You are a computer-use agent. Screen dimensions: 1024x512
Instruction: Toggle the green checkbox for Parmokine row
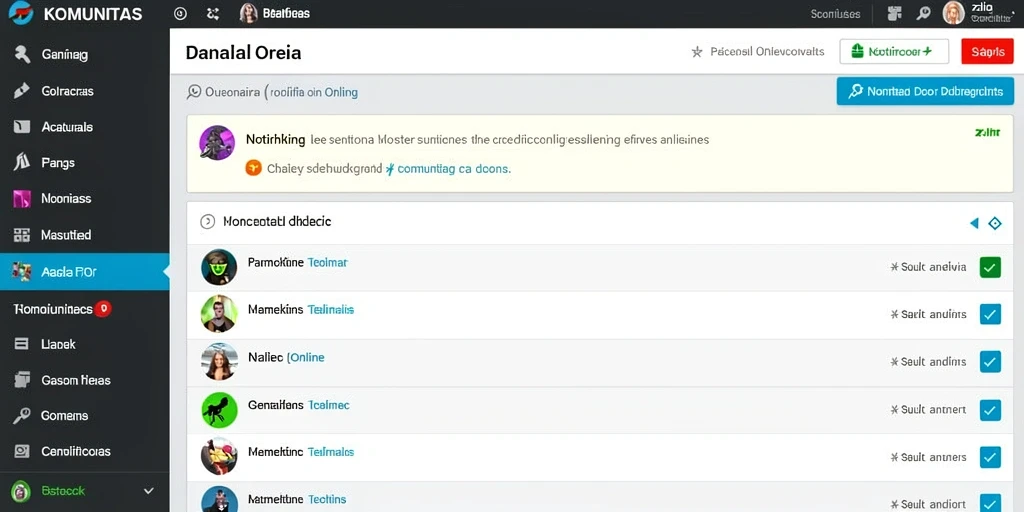(x=990, y=267)
